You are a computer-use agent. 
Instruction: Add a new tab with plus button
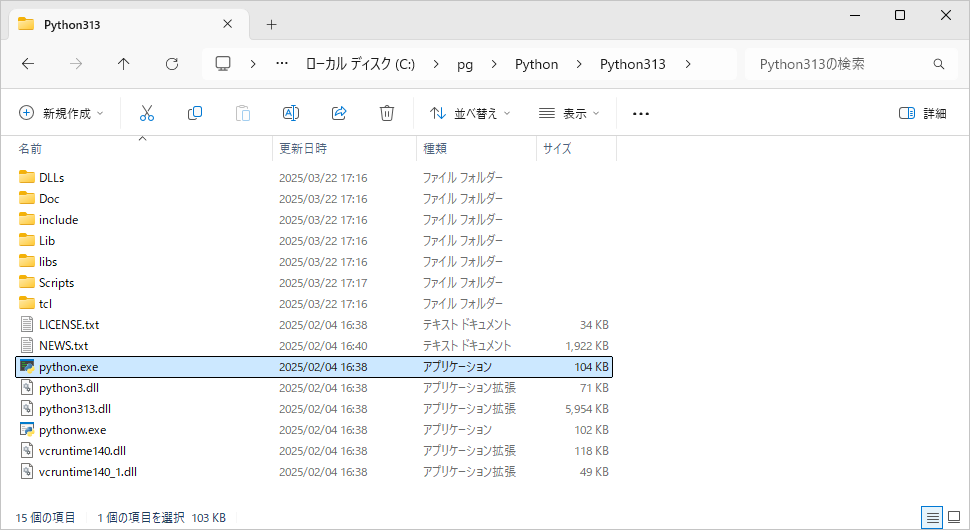point(271,25)
